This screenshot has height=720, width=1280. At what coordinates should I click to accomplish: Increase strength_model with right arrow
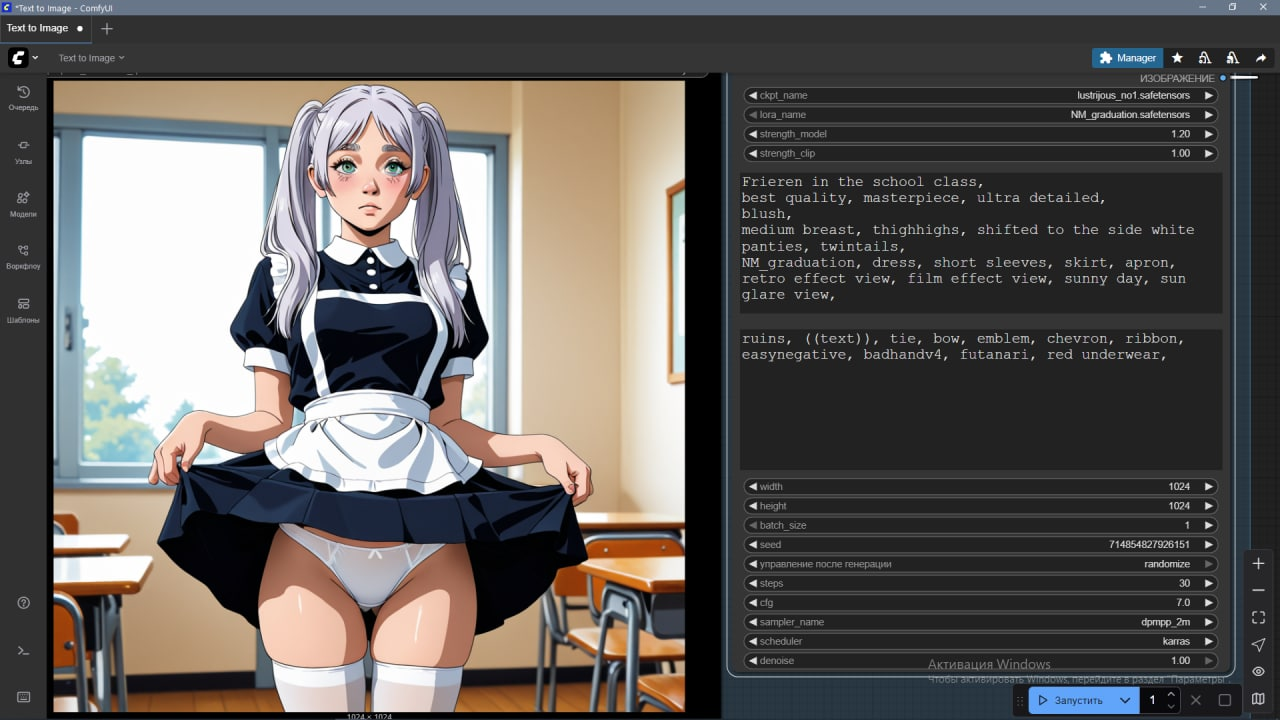coord(1208,134)
